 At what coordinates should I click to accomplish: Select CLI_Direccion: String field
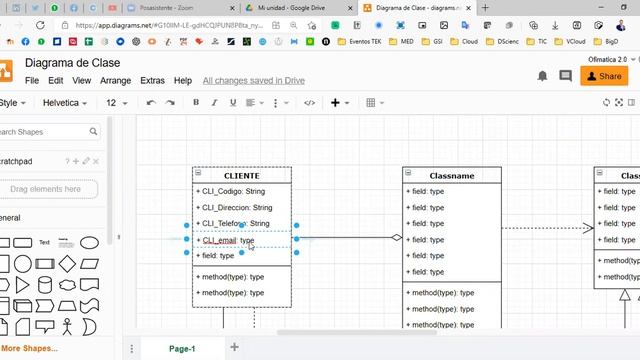(x=242, y=207)
